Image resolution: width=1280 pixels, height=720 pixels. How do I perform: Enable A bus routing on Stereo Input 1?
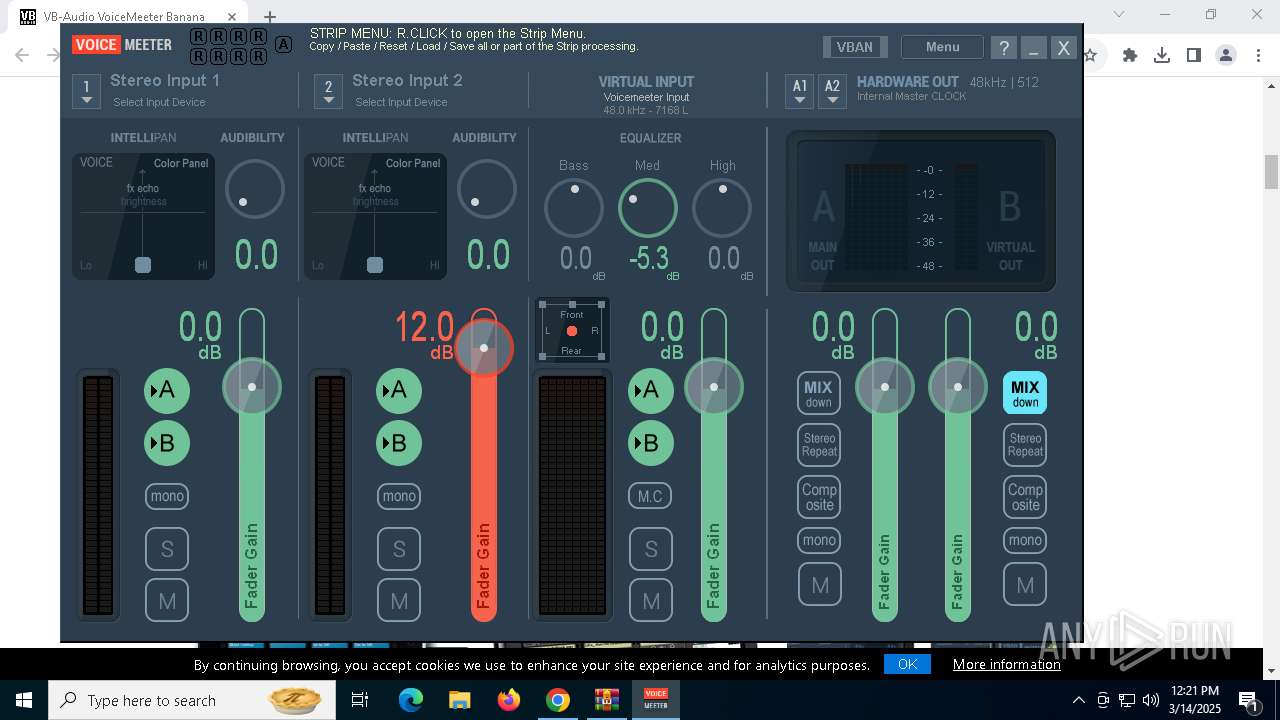167,390
